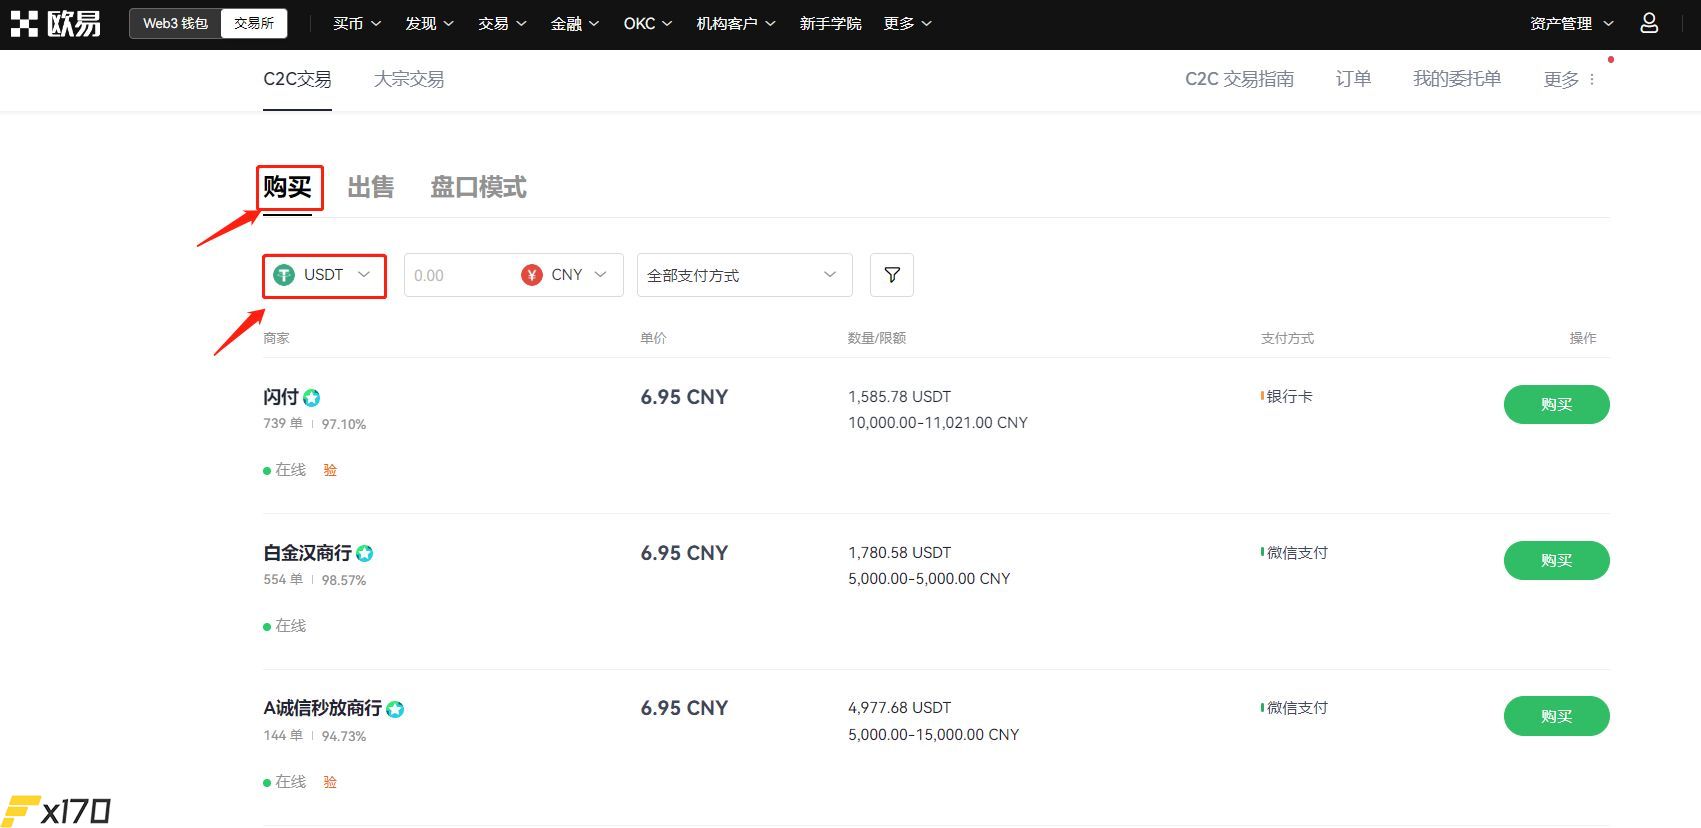Open the sub-navigation 更多 options

coord(1569,79)
